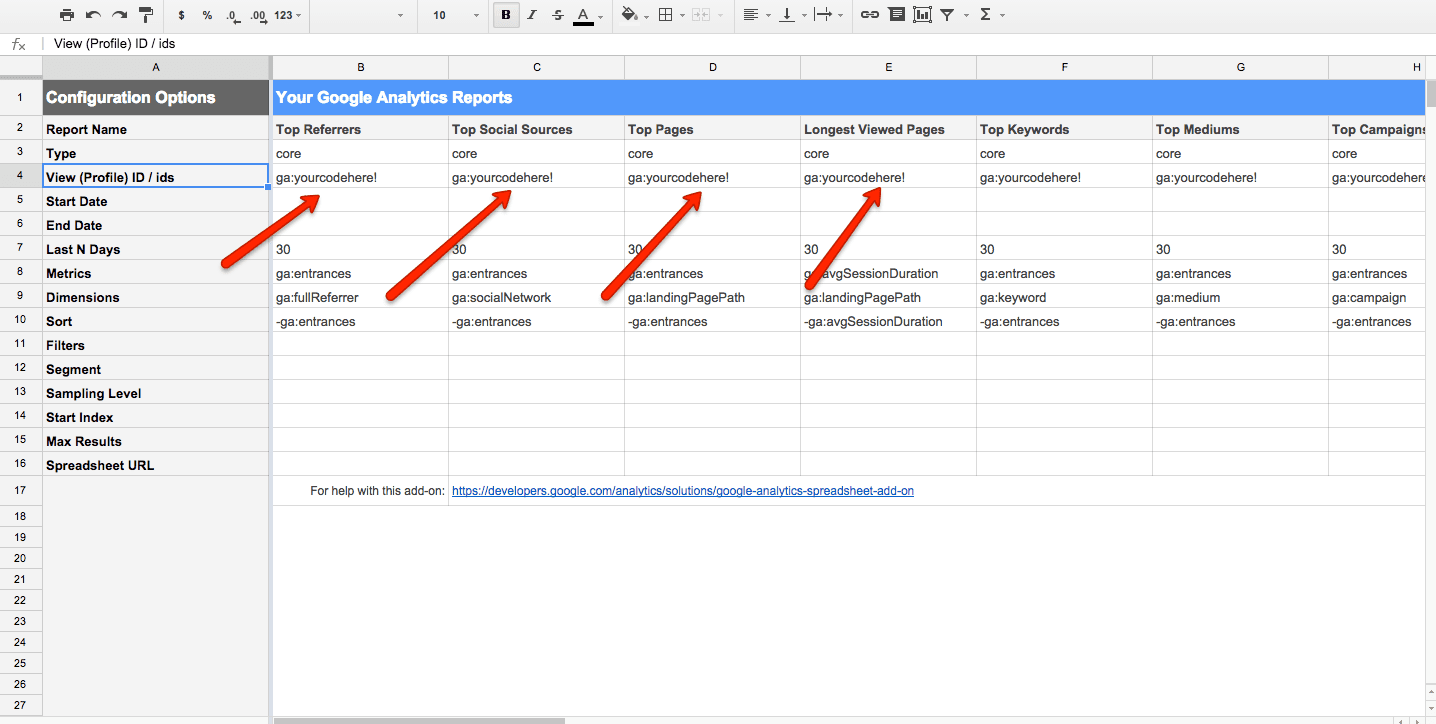Click the Print icon
This screenshot has height=724, width=1436.
point(67,15)
